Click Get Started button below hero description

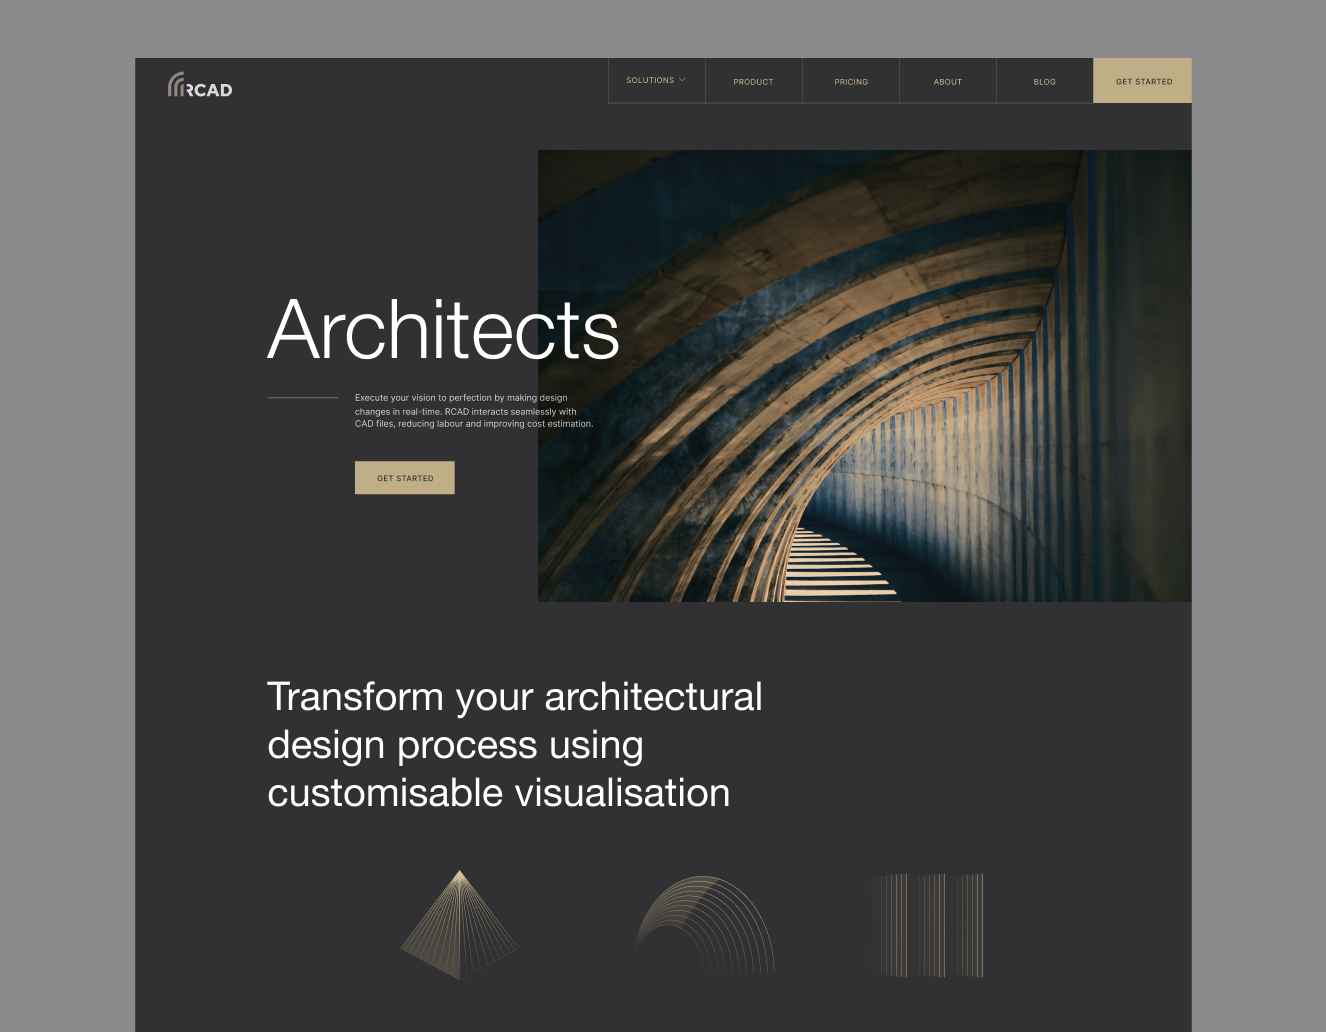coord(405,478)
